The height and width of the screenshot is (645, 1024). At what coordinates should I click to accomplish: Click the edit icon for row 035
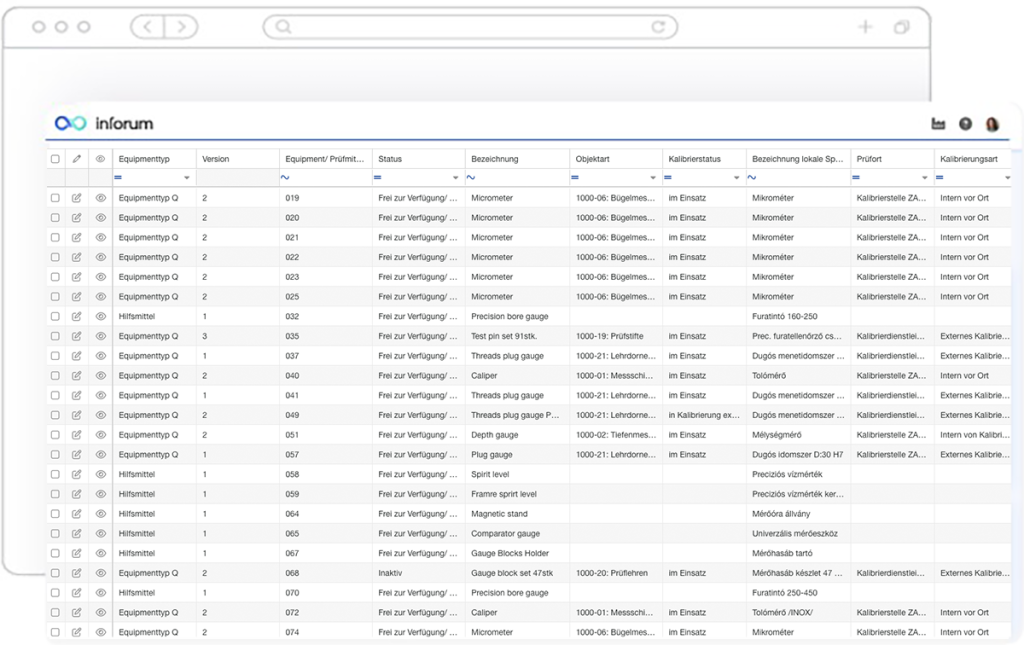[x=77, y=336]
